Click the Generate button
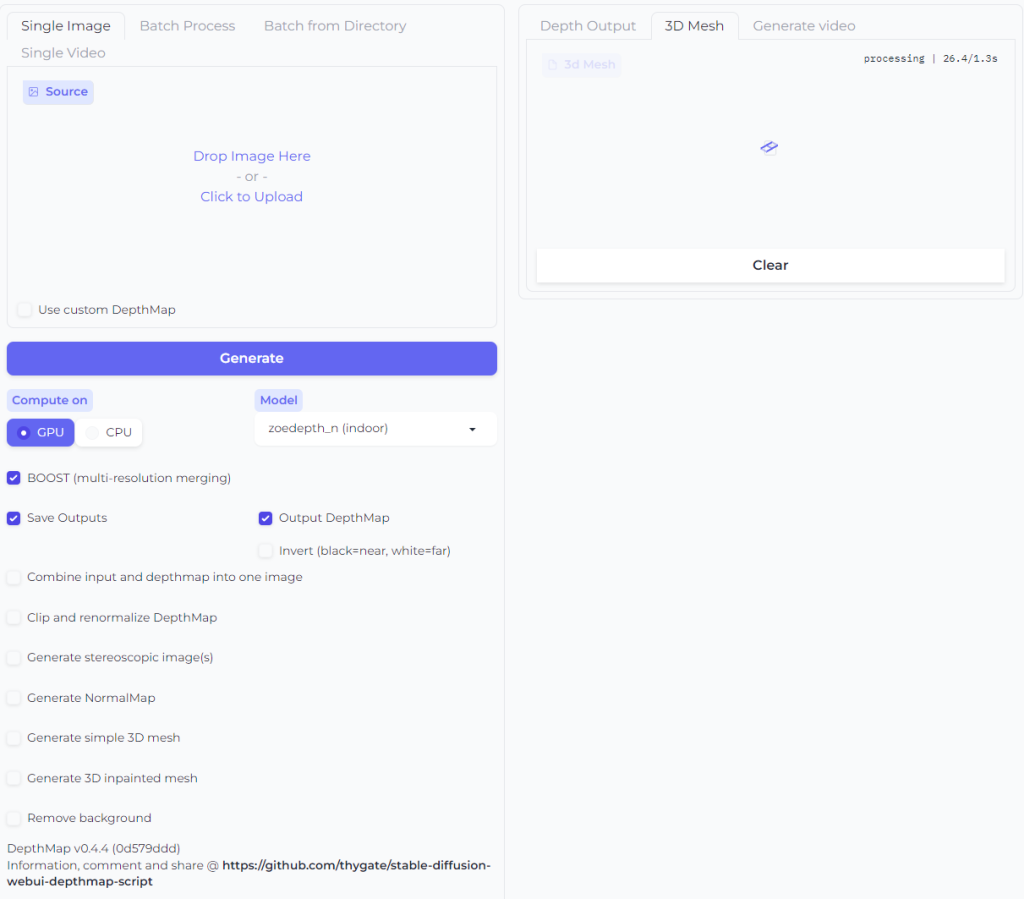 click(x=252, y=358)
